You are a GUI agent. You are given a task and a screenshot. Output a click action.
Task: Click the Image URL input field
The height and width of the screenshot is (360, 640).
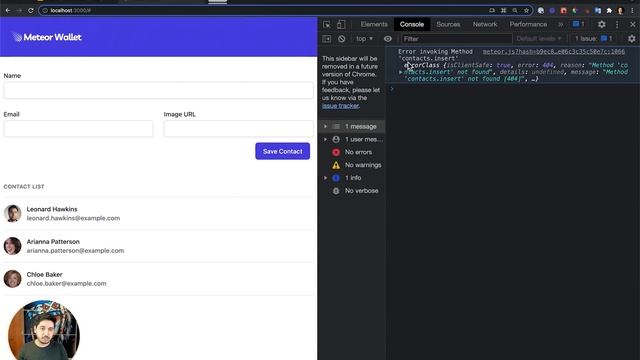pyautogui.click(x=238, y=129)
